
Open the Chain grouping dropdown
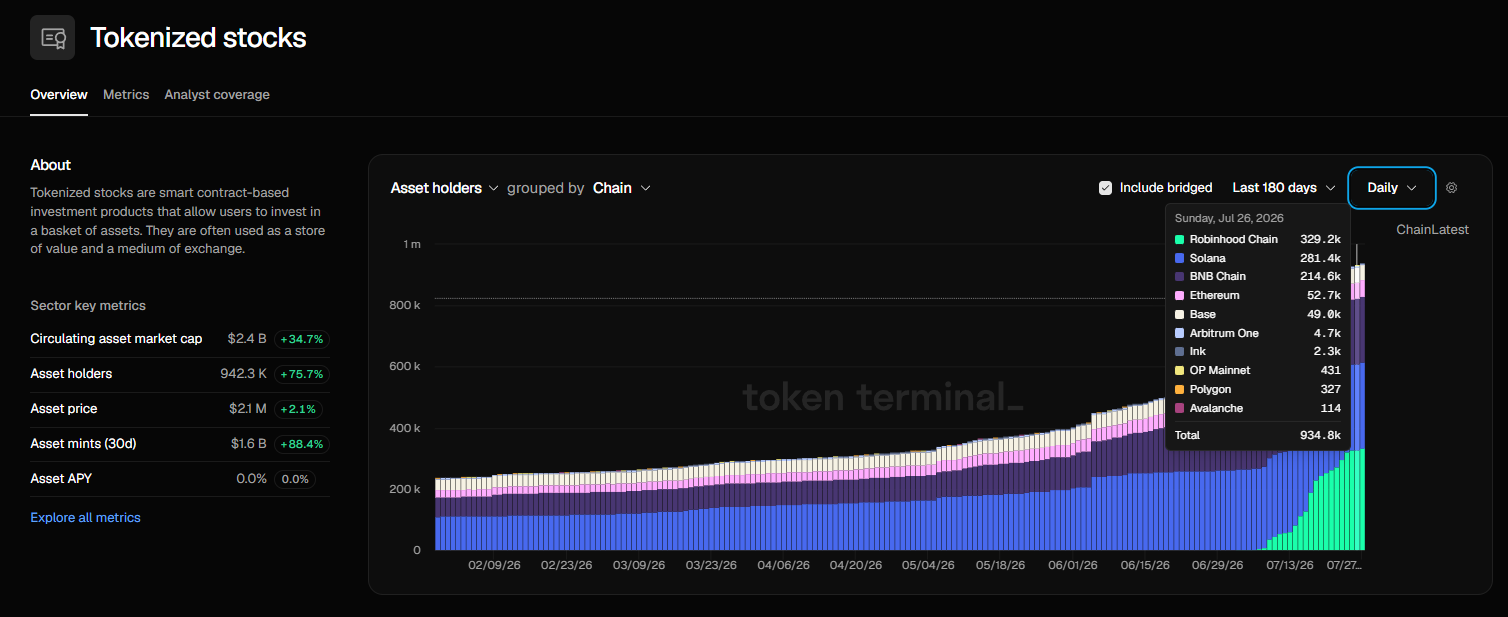point(622,188)
